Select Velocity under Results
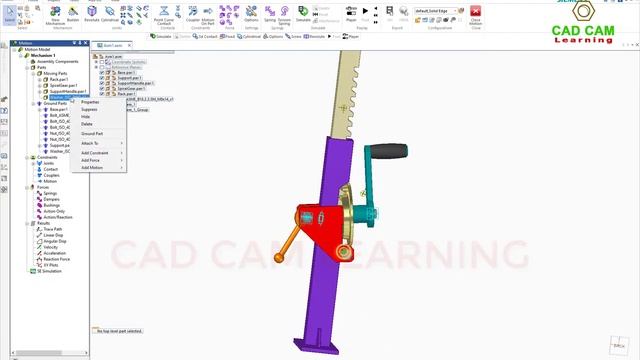Screen dimensions: 640x360 click(x=51, y=247)
